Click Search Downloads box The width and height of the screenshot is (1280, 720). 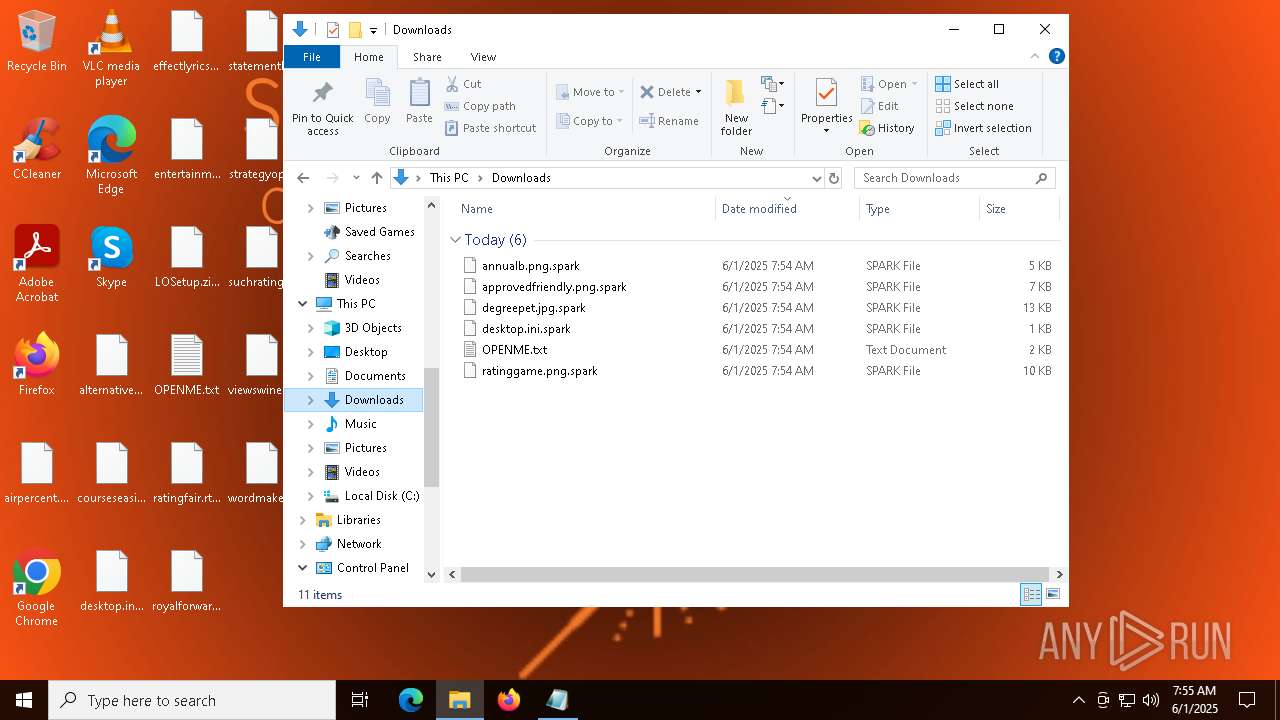(955, 178)
